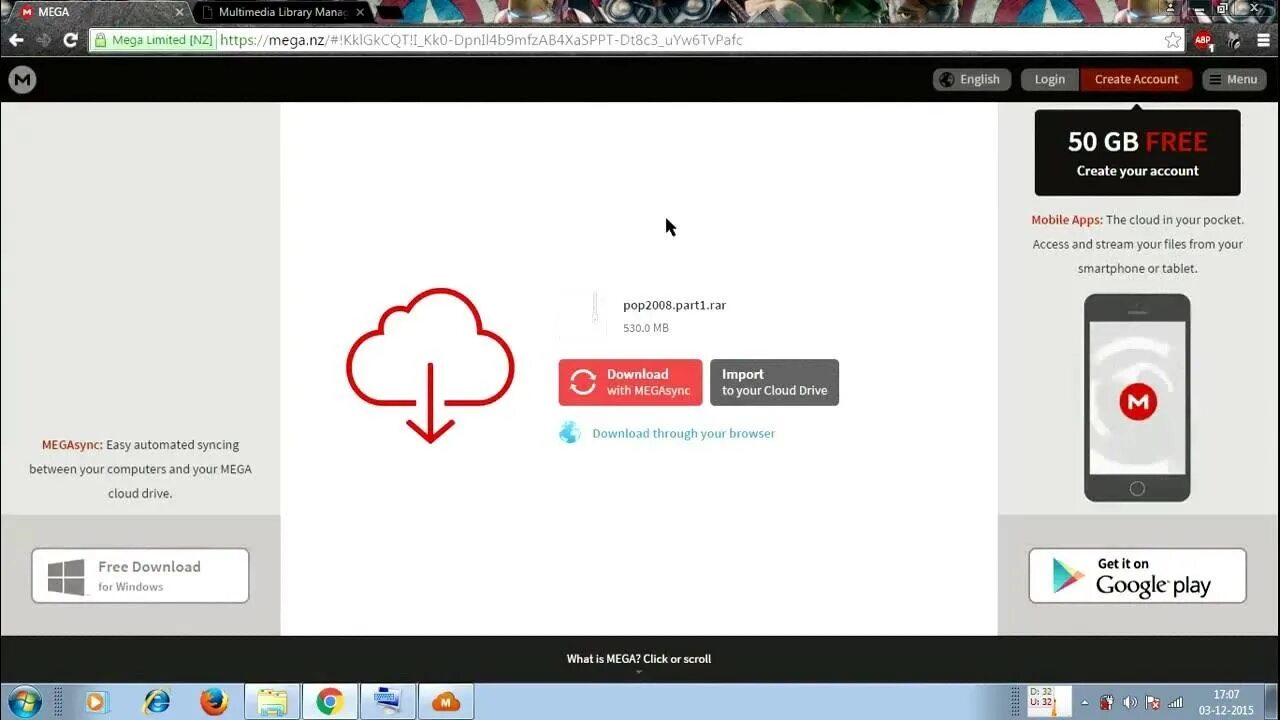Click the tray icon with red X
Image resolution: width=1280 pixels, height=720 pixels.
point(1152,703)
